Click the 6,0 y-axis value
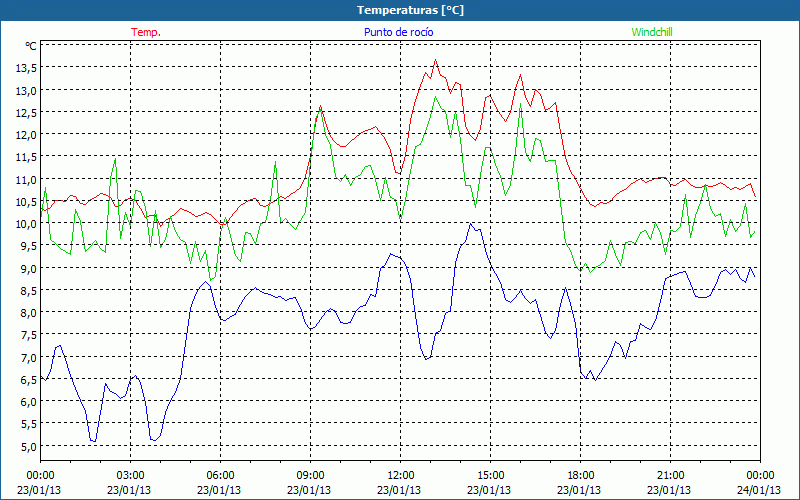This screenshot has width=800, height=500. (30, 401)
